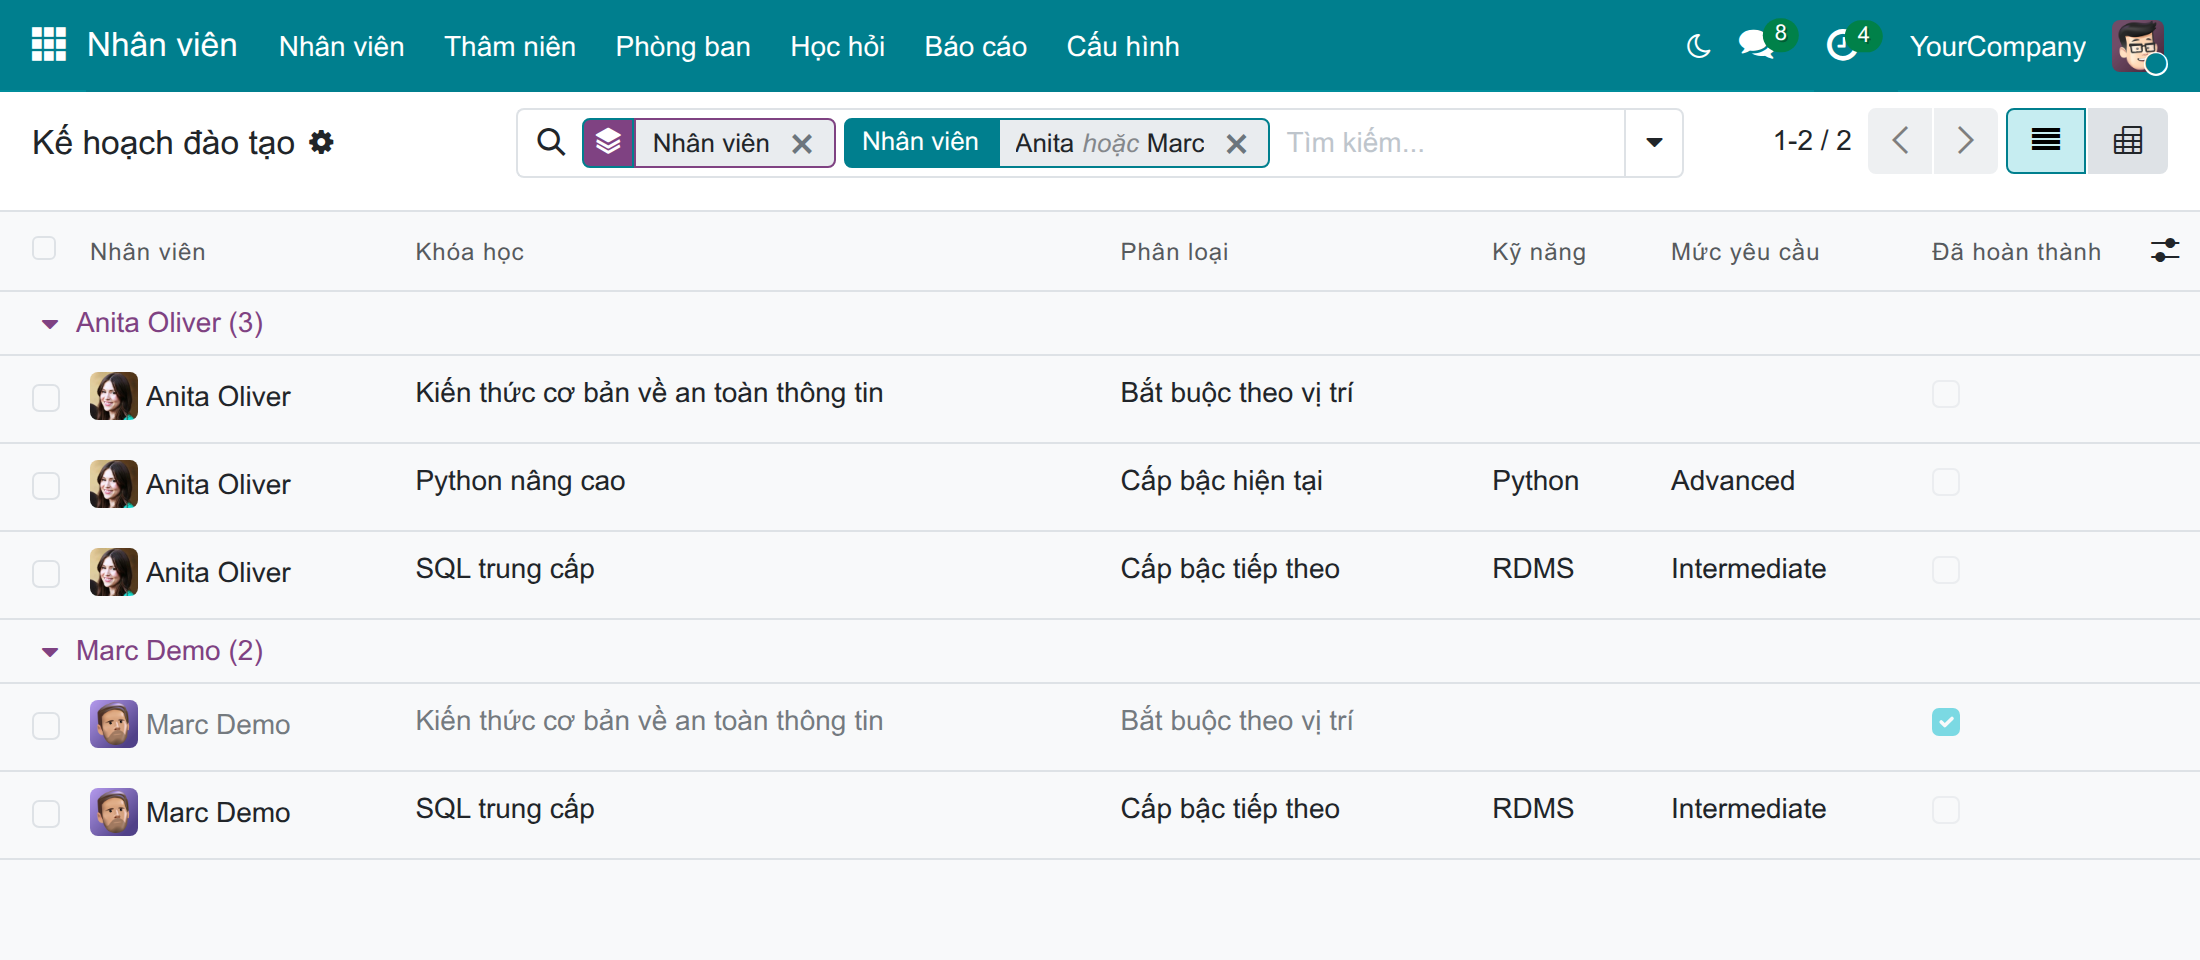Remove the Nhân viên group-by facet
The height and width of the screenshot is (960, 2200).
[x=802, y=144]
